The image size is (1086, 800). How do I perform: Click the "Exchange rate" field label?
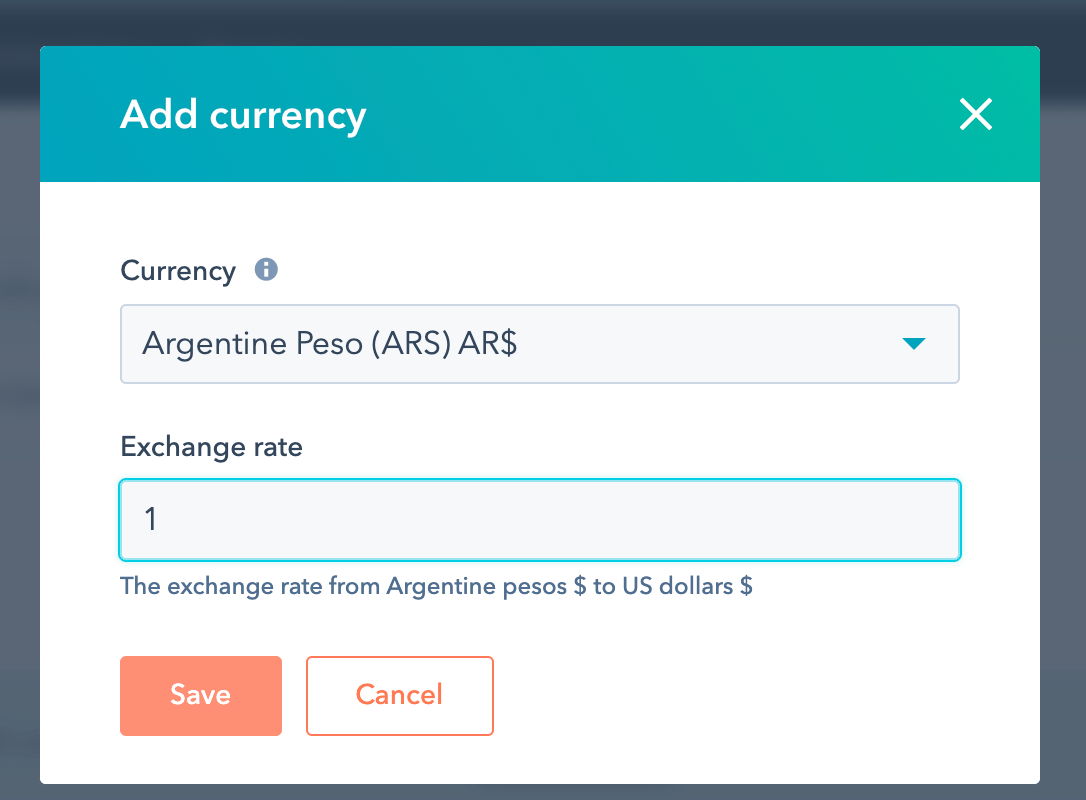coord(211,446)
